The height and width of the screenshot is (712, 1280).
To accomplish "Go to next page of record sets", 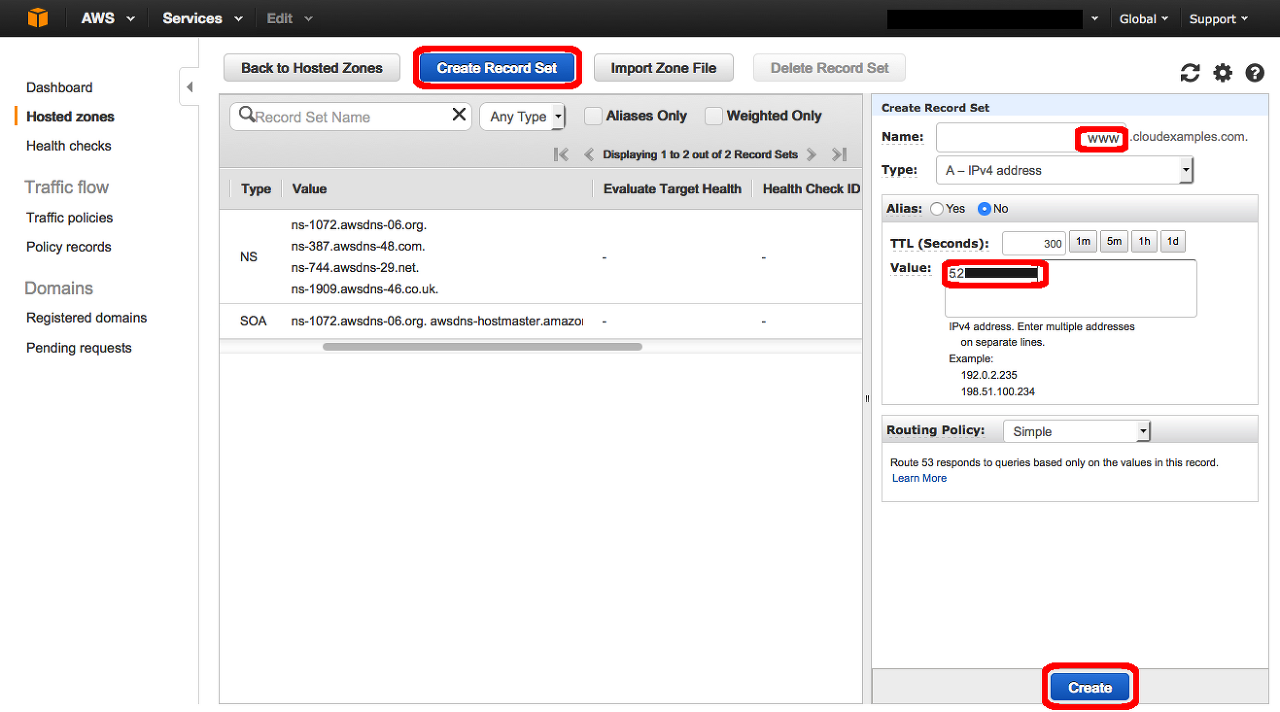I will [x=811, y=154].
